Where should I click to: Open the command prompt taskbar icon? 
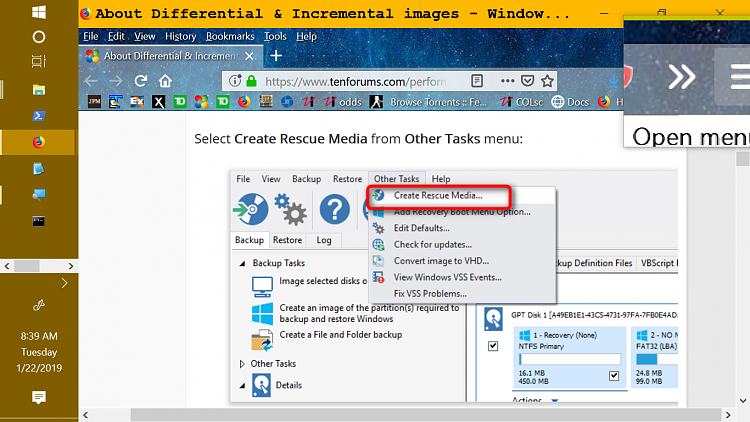(x=39, y=221)
